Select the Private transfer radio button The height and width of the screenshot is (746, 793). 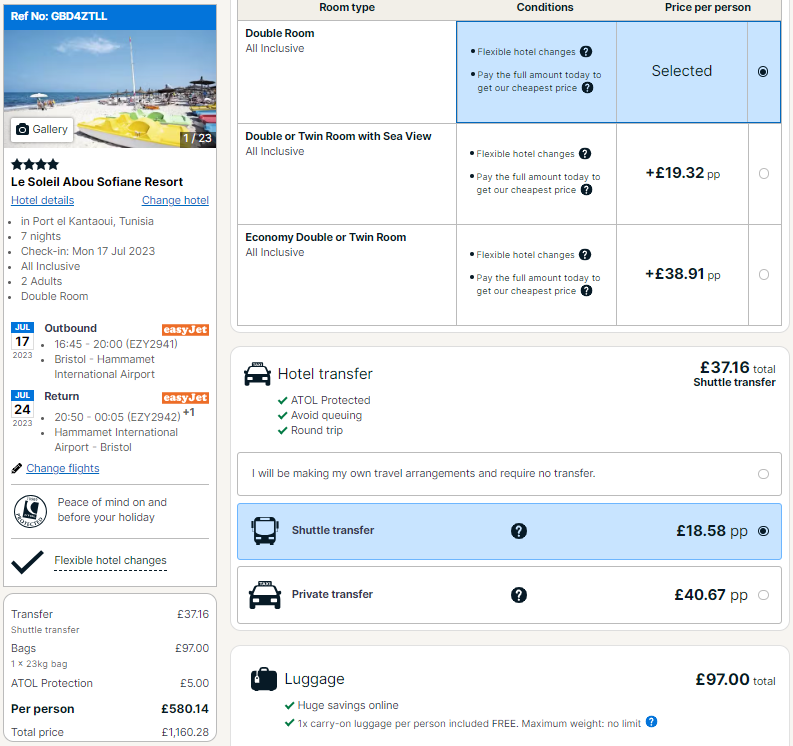point(763,595)
